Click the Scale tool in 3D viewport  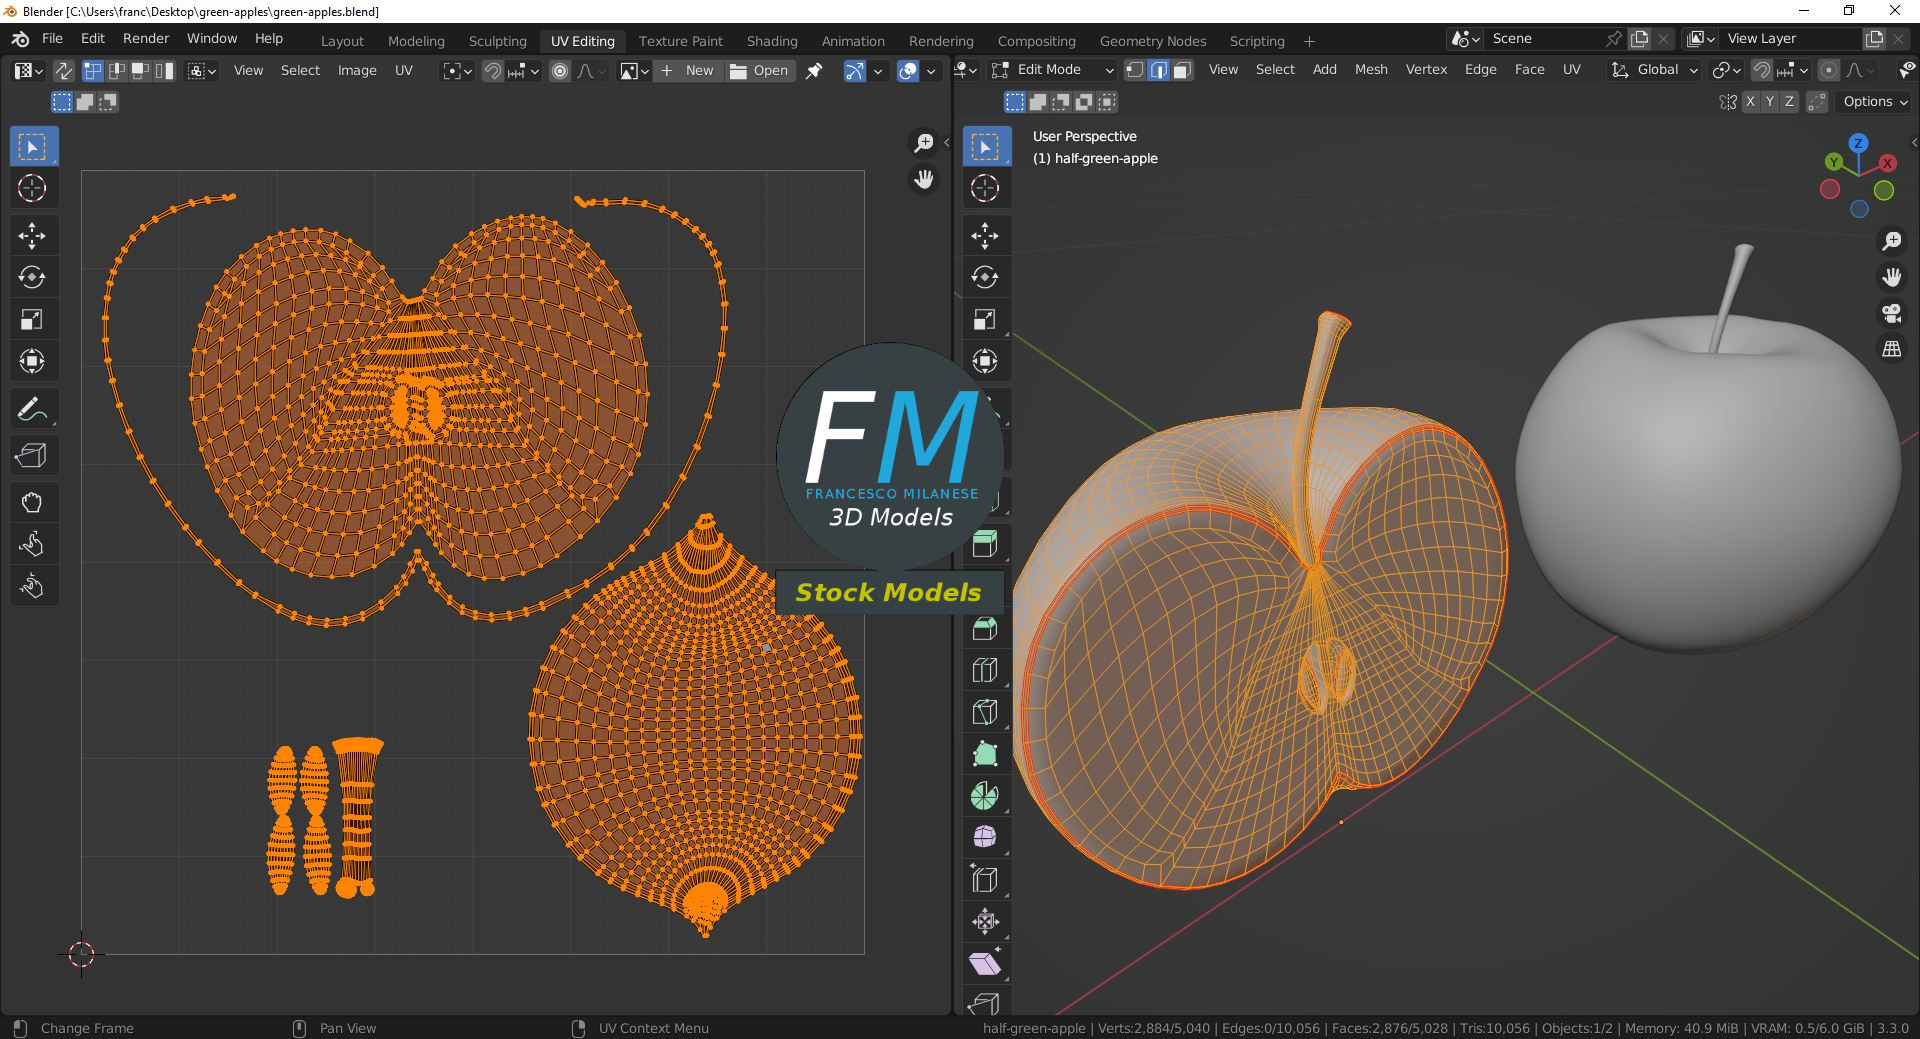(985, 319)
